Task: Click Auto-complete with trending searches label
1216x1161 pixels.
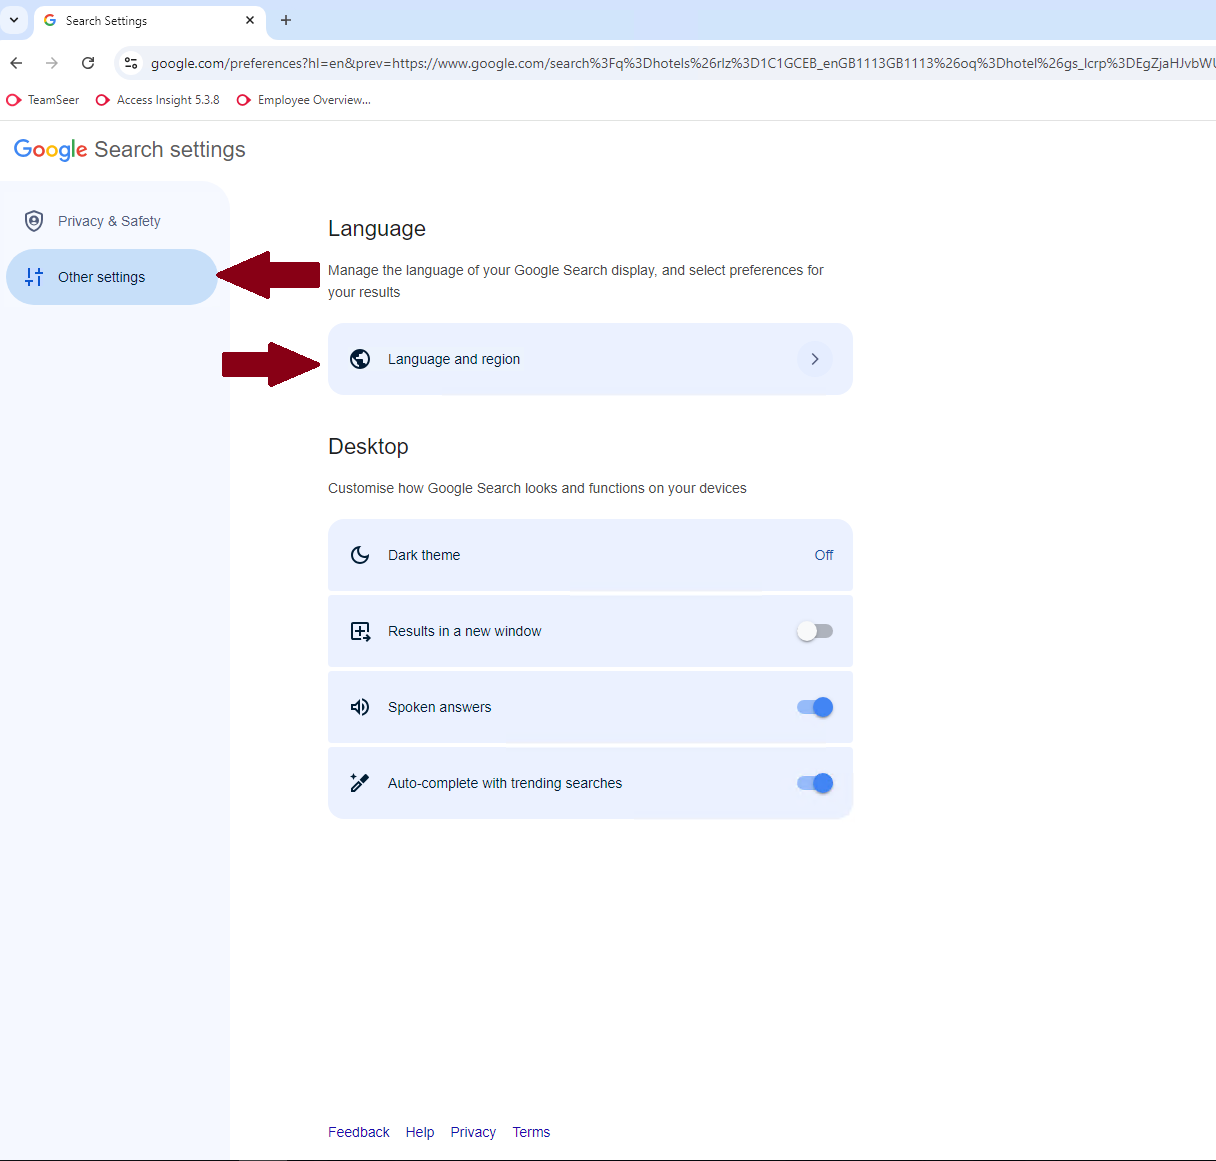Action: pyautogui.click(x=505, y=783)
